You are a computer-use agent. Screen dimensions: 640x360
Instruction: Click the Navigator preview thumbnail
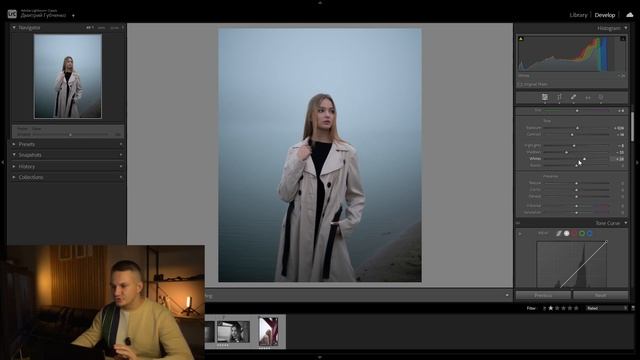tap(68, 76)
